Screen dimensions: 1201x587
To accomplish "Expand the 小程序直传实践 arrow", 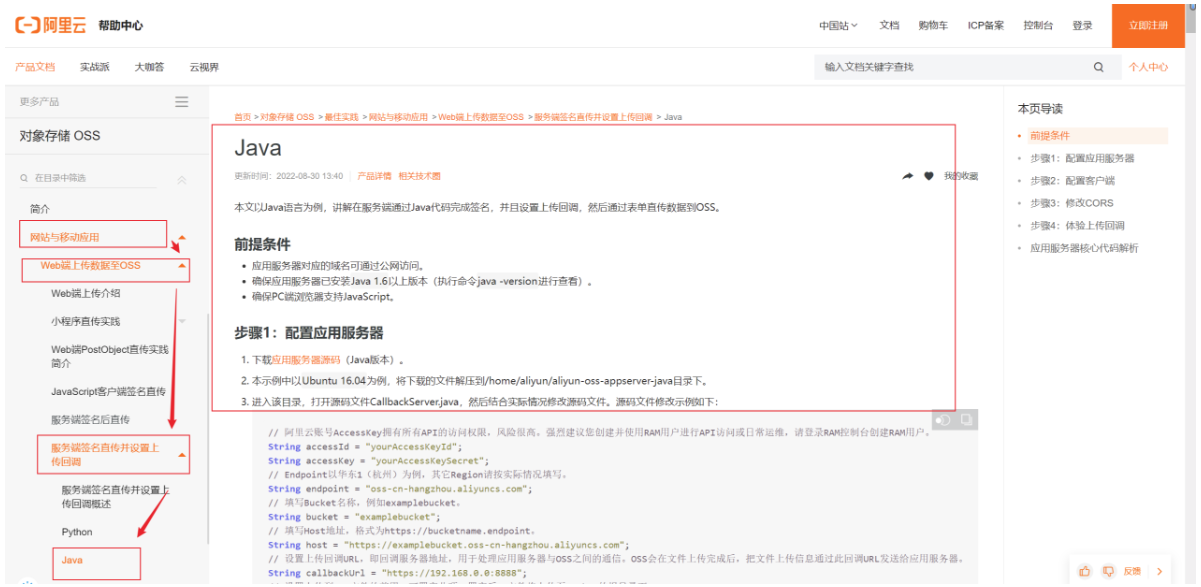I will click(x=182, y=321).
